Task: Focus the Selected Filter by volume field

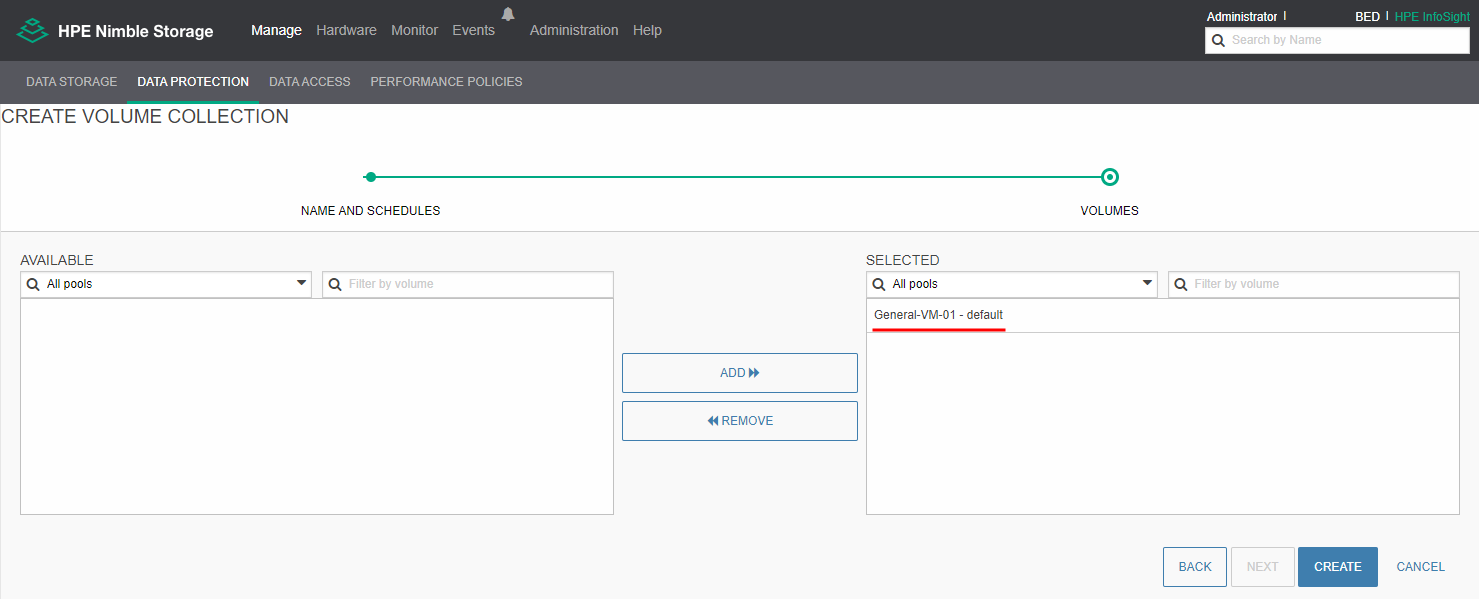Action: click(x=1314, y=284)
